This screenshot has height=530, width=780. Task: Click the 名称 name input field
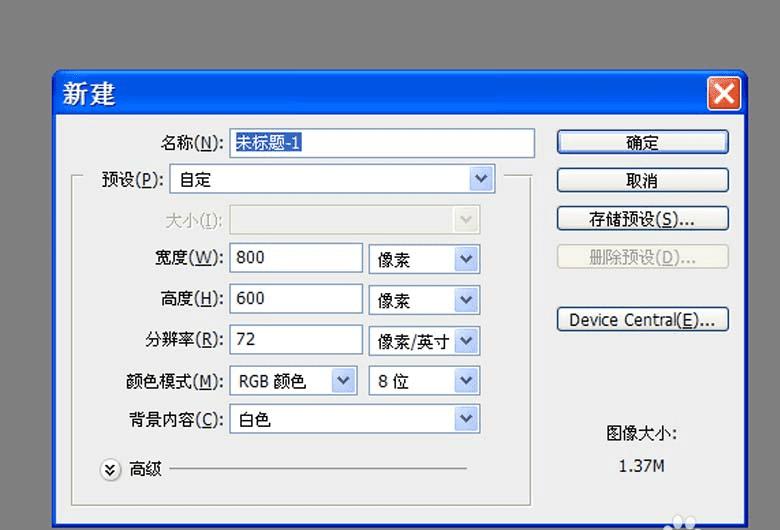(382, 143)
